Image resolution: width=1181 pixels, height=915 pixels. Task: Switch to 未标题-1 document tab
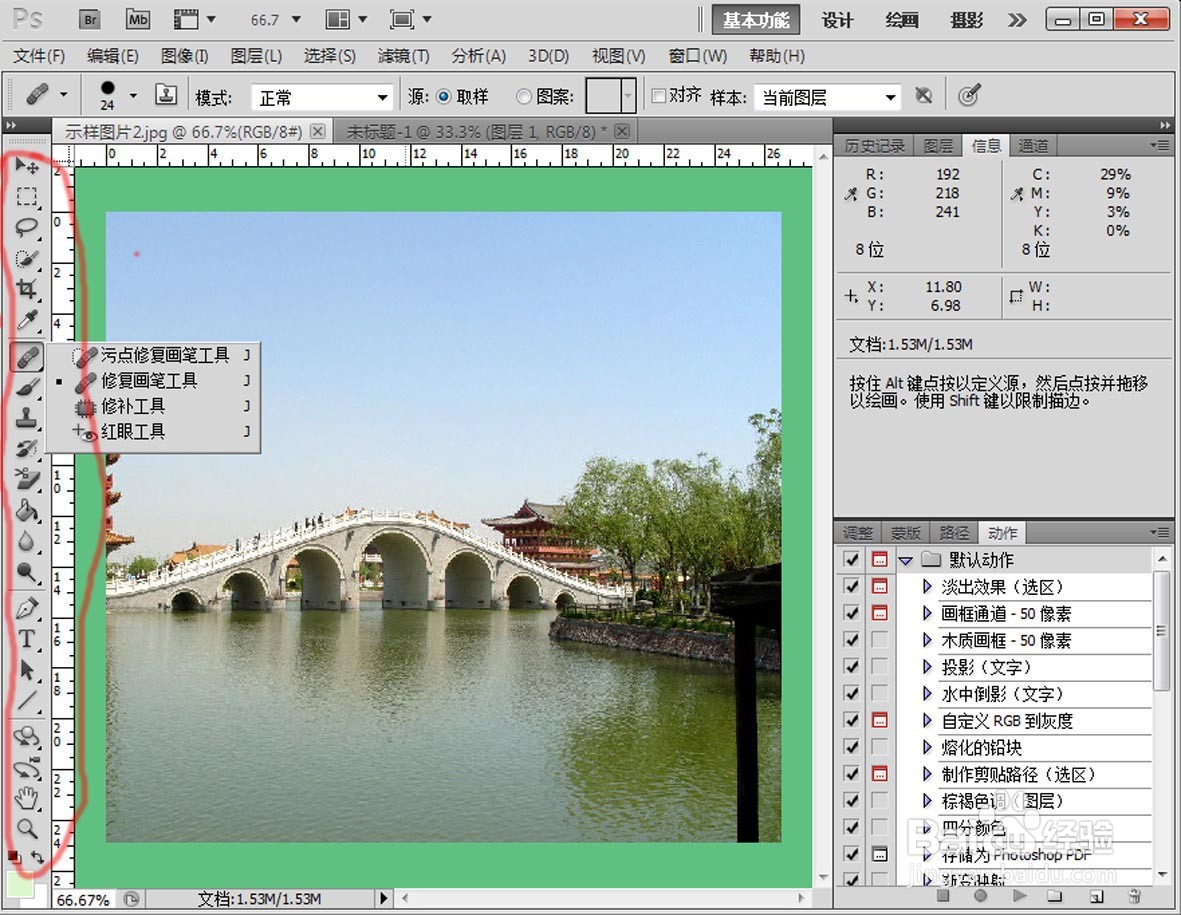tap(478, 132)
